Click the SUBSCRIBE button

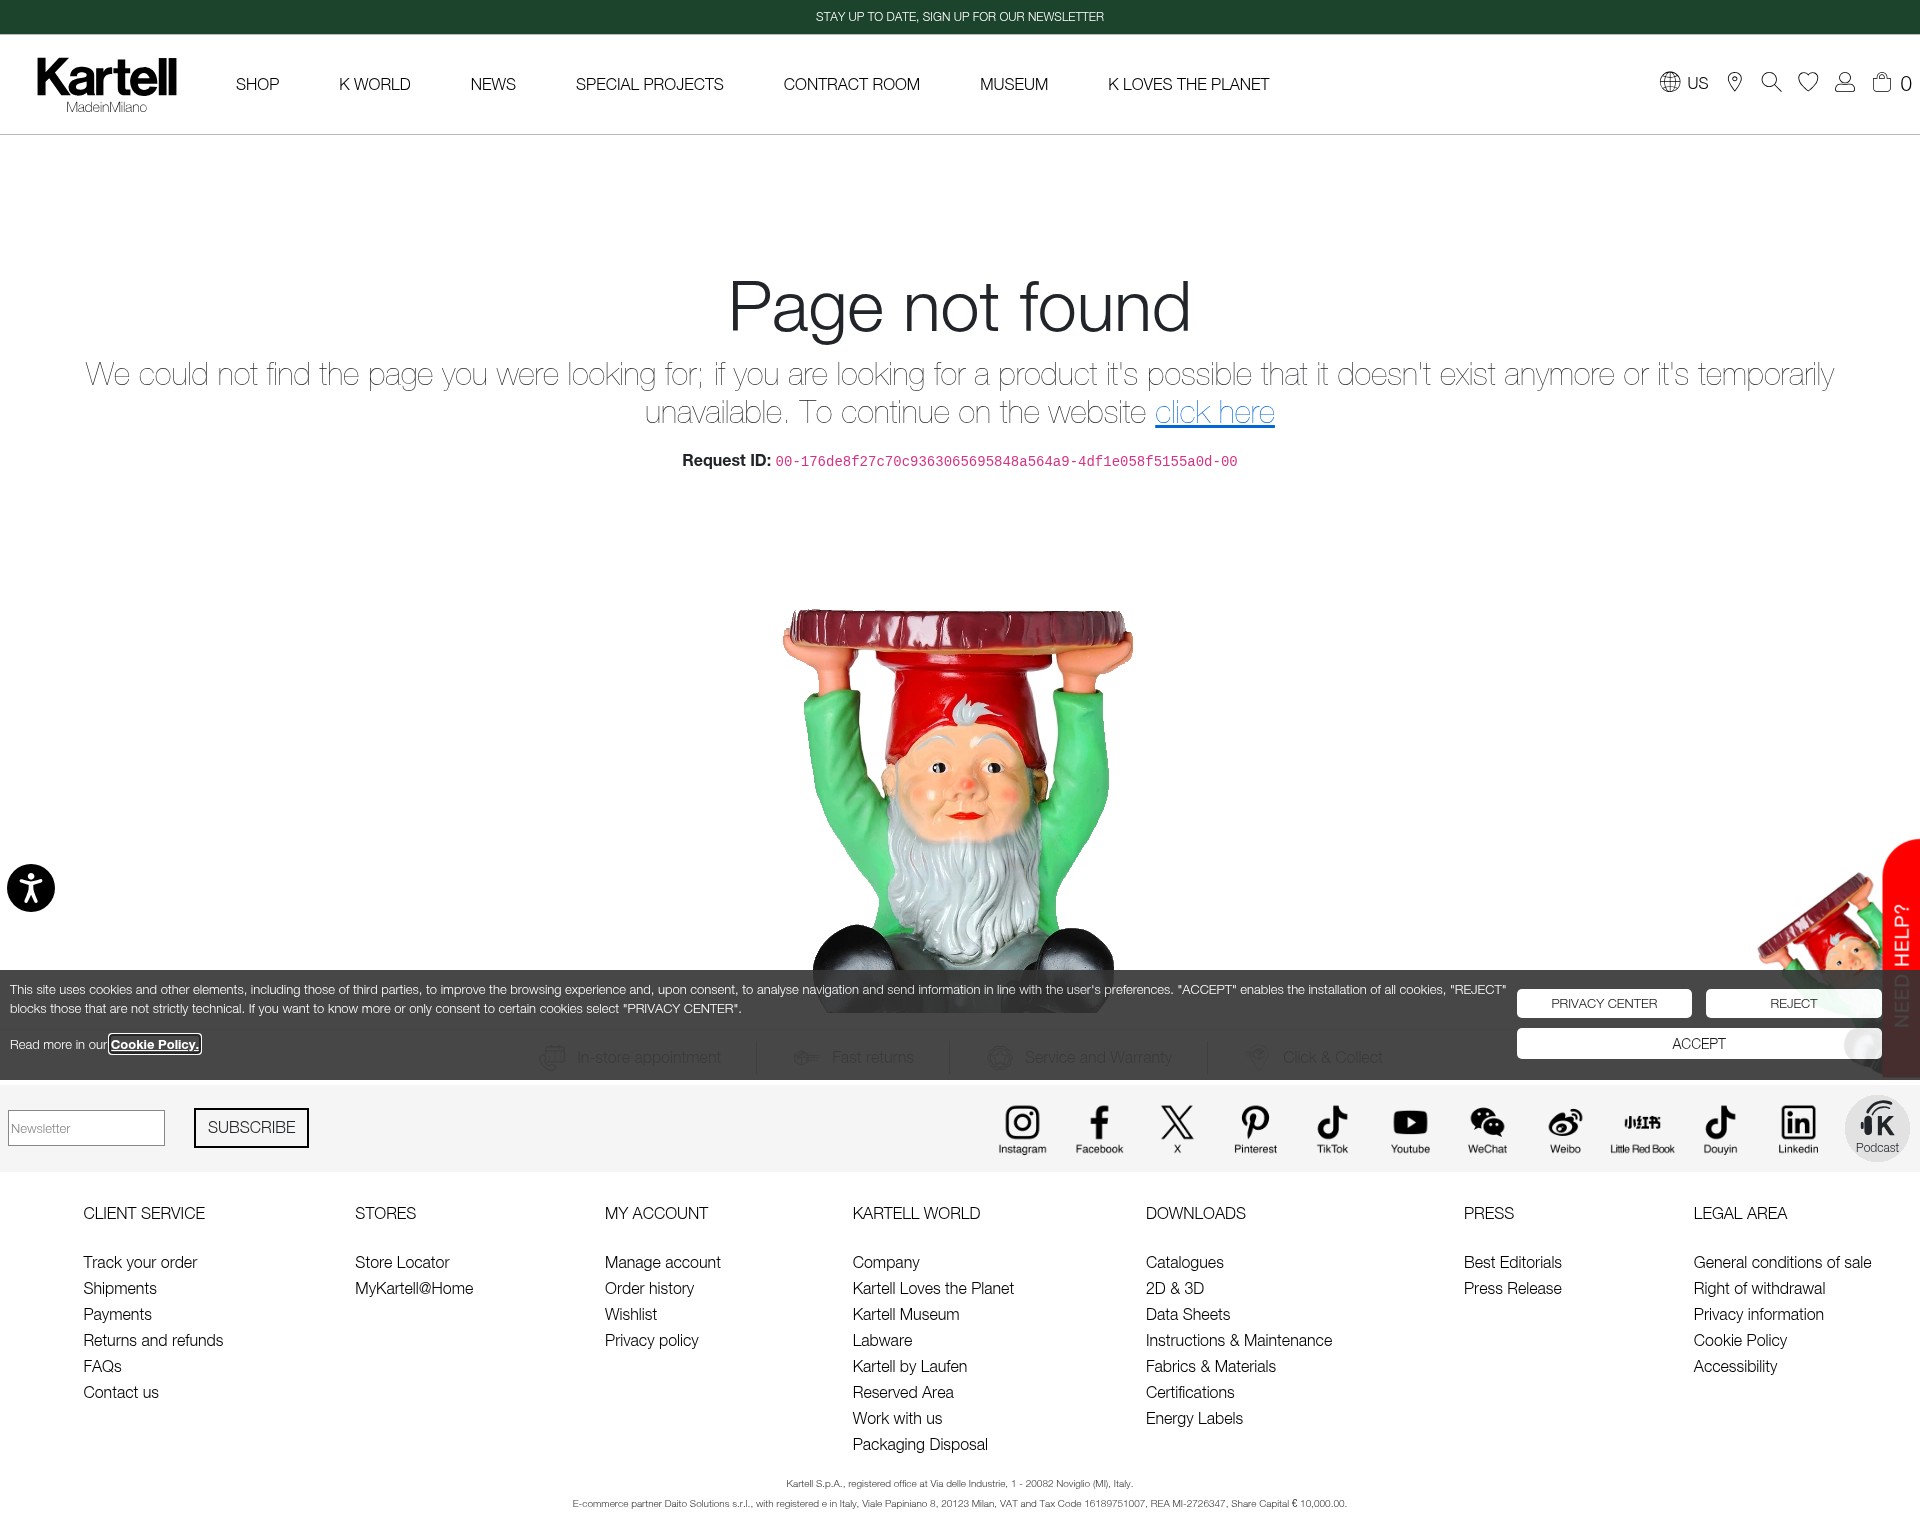click(x=251, y=1127)
